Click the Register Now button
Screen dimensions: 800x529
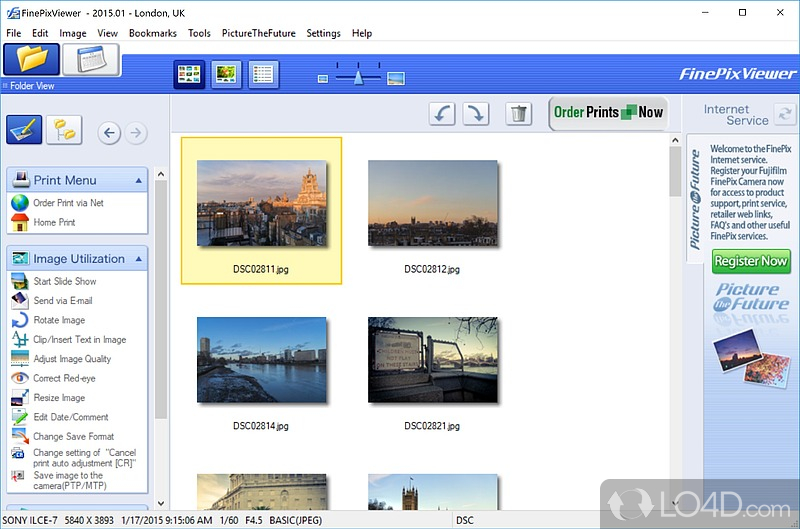751,261
